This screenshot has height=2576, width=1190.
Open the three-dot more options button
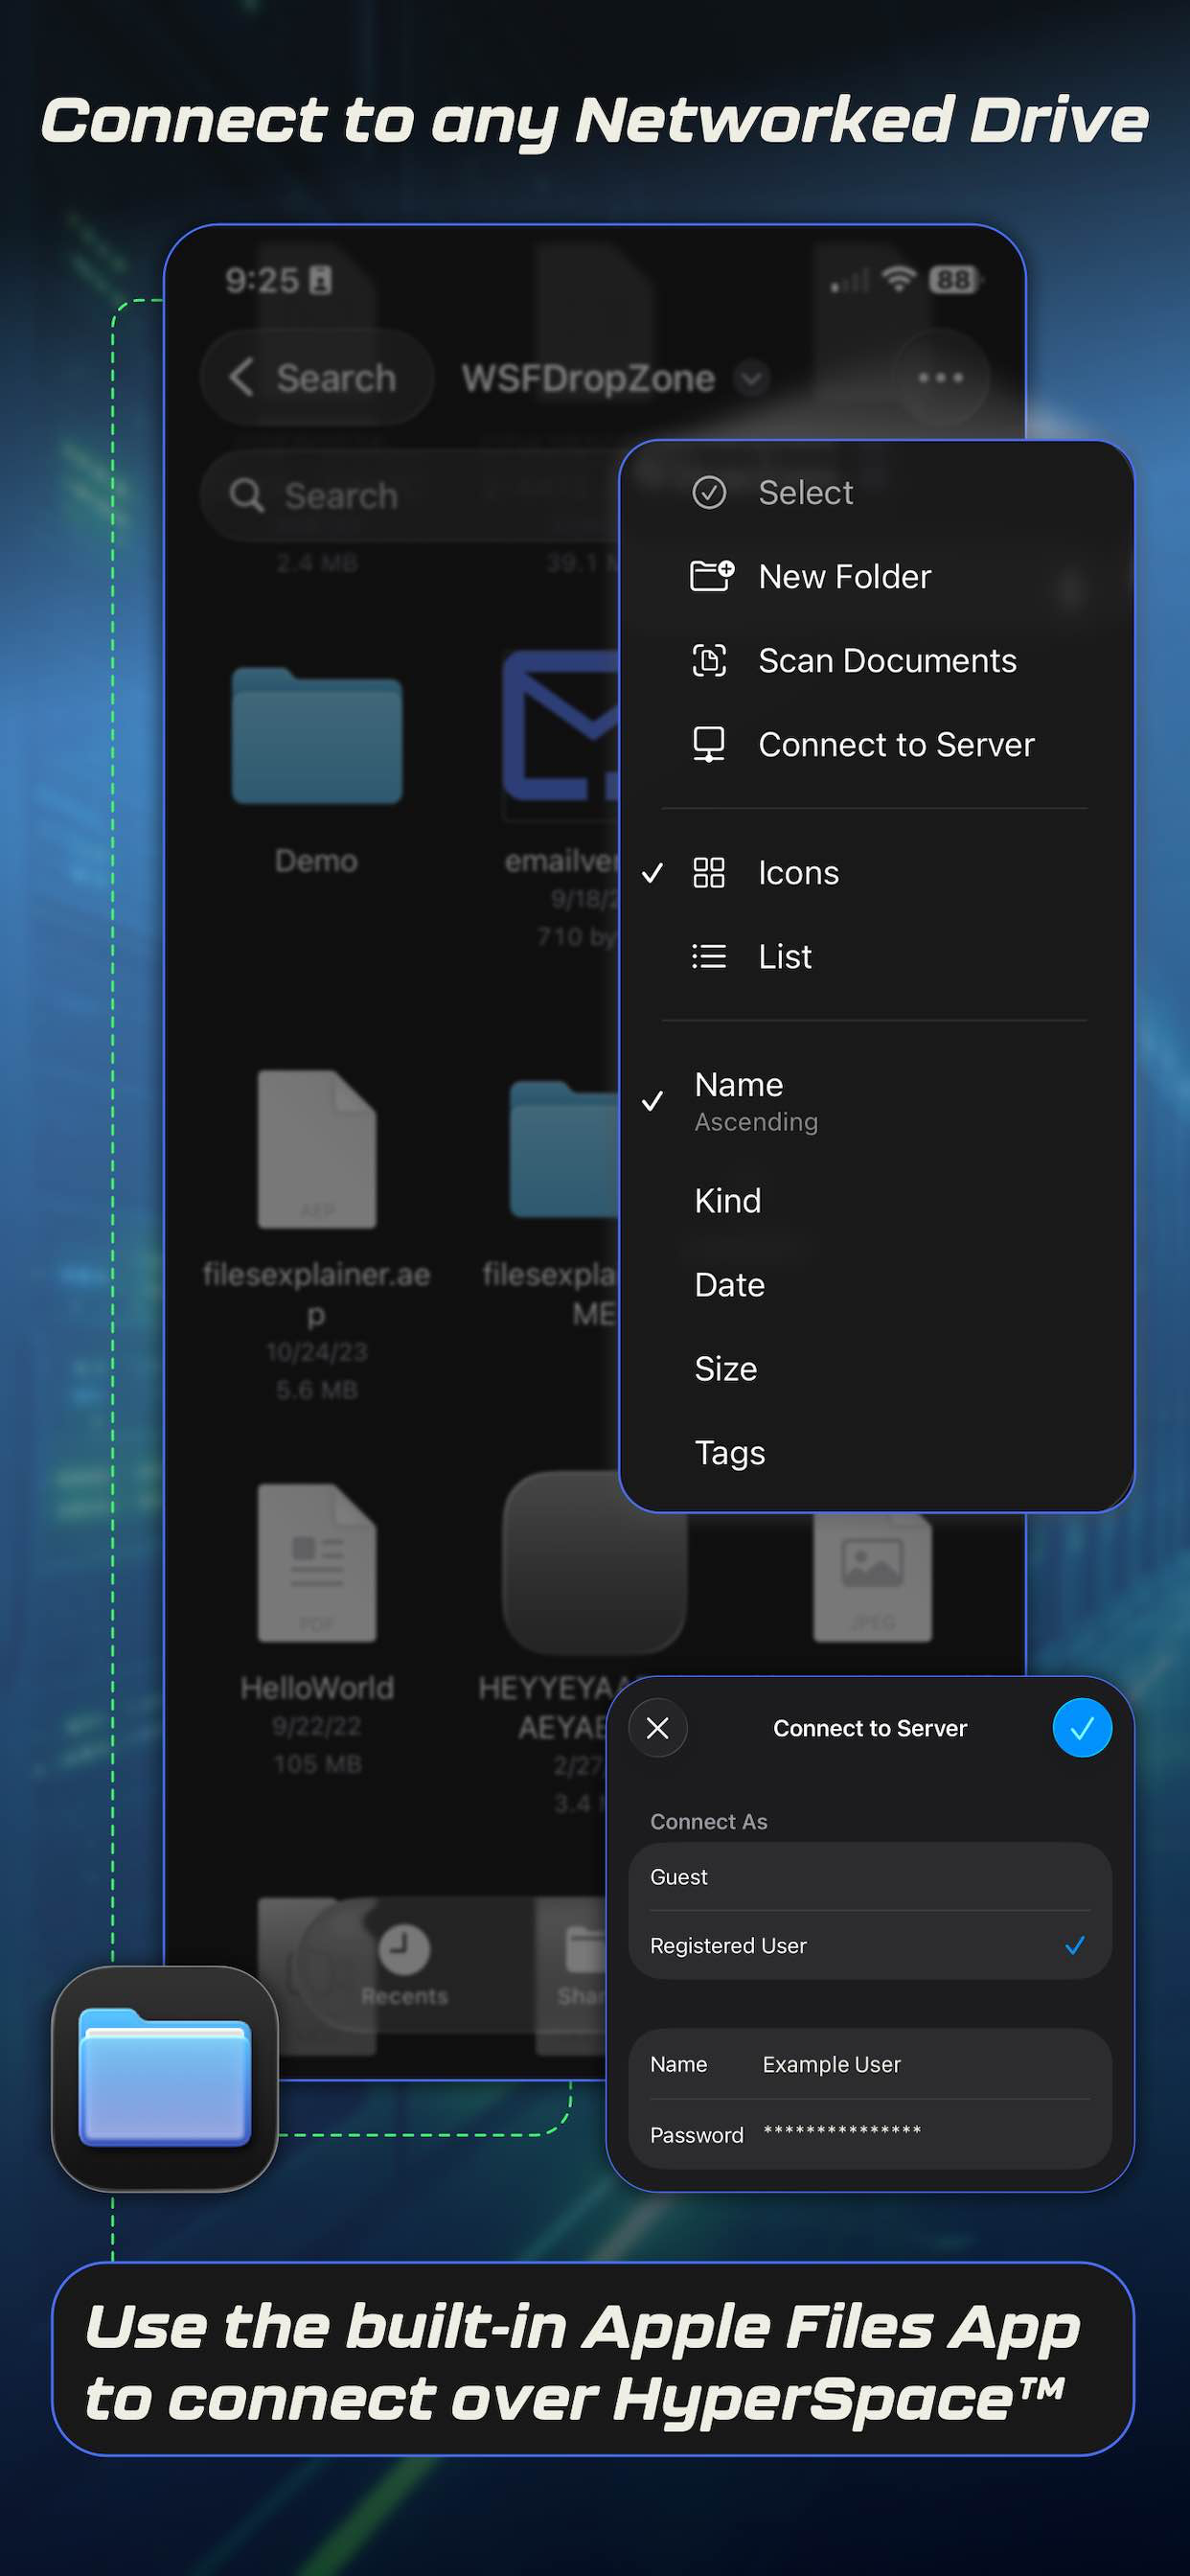pos(940,378)
